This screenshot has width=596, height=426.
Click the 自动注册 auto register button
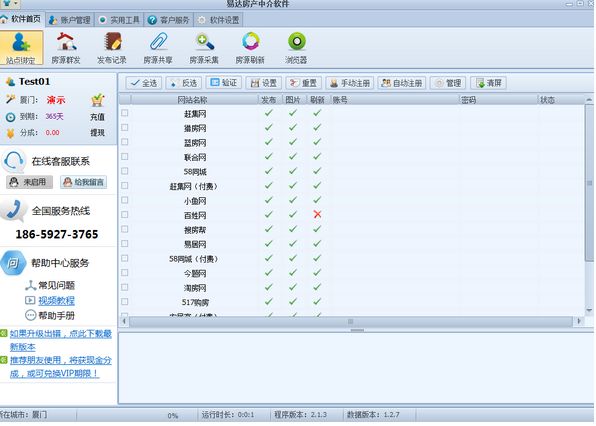point(402,83)
